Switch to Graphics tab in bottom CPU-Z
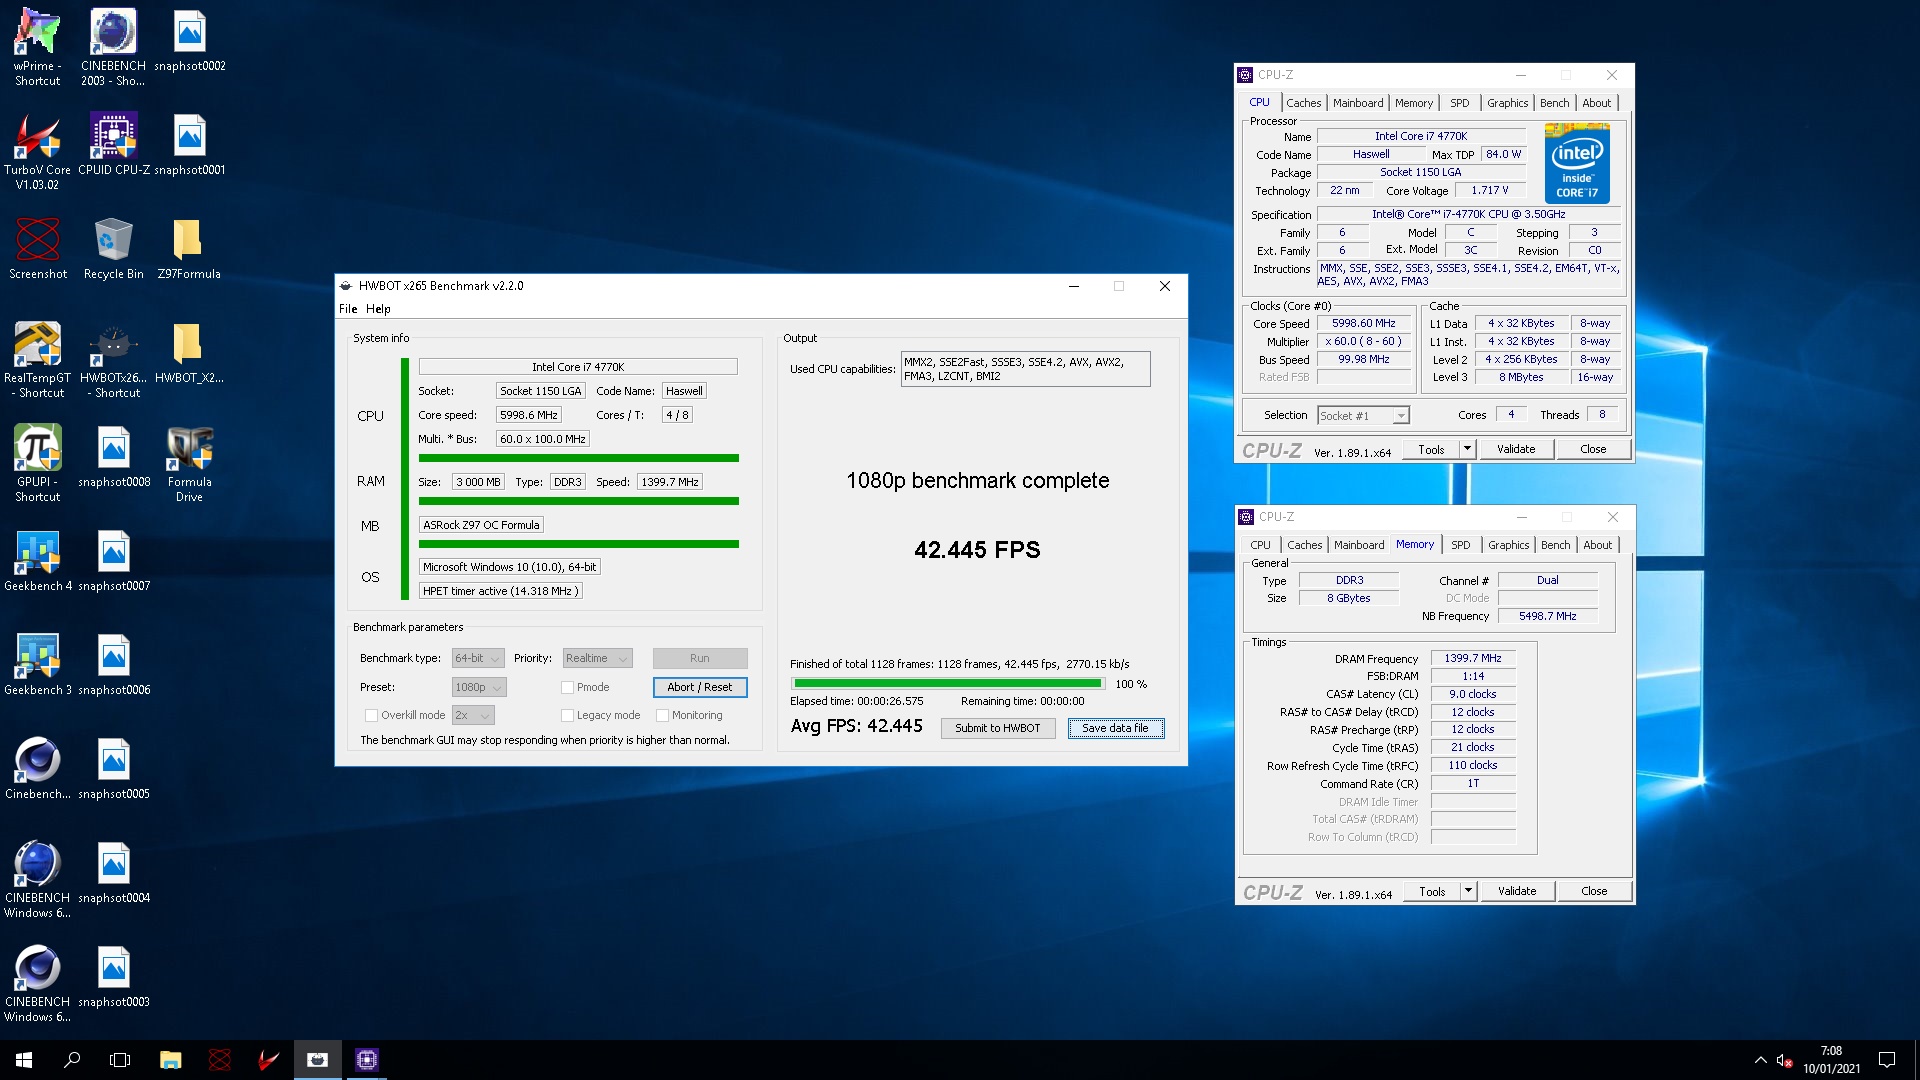The width and height of the screenshot is (1920, 1080). (x=1508, y=545)
